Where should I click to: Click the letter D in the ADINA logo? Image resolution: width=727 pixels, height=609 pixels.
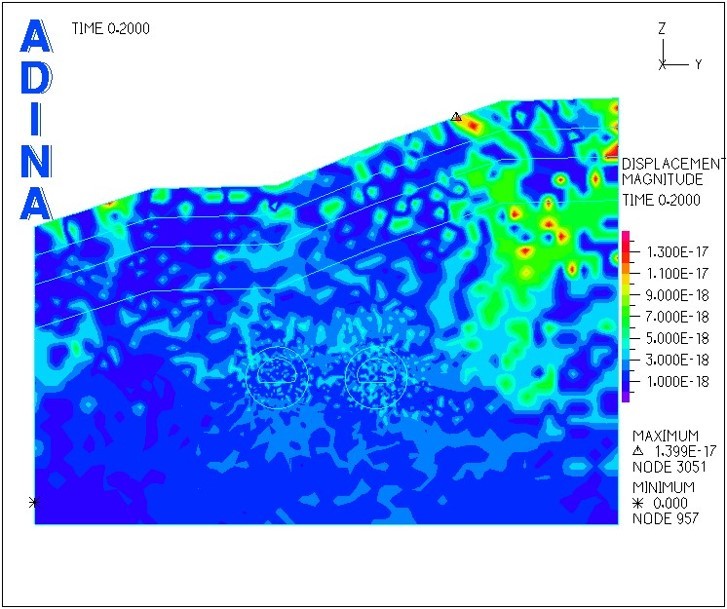point(34,82)
